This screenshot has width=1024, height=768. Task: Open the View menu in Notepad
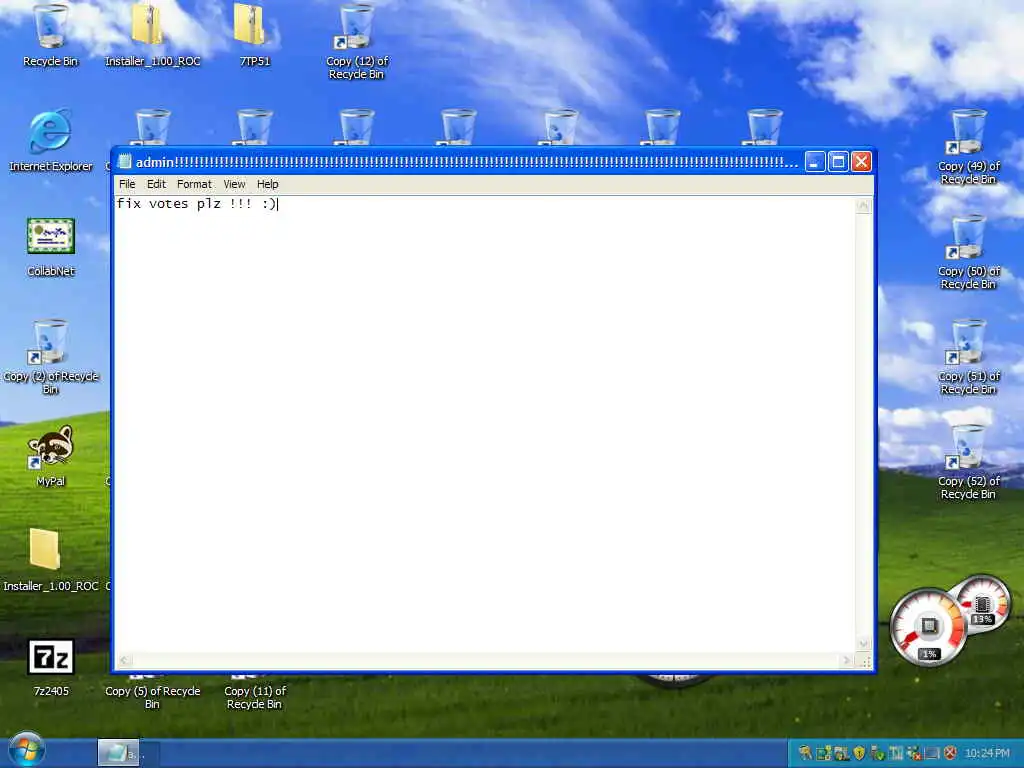234,184
